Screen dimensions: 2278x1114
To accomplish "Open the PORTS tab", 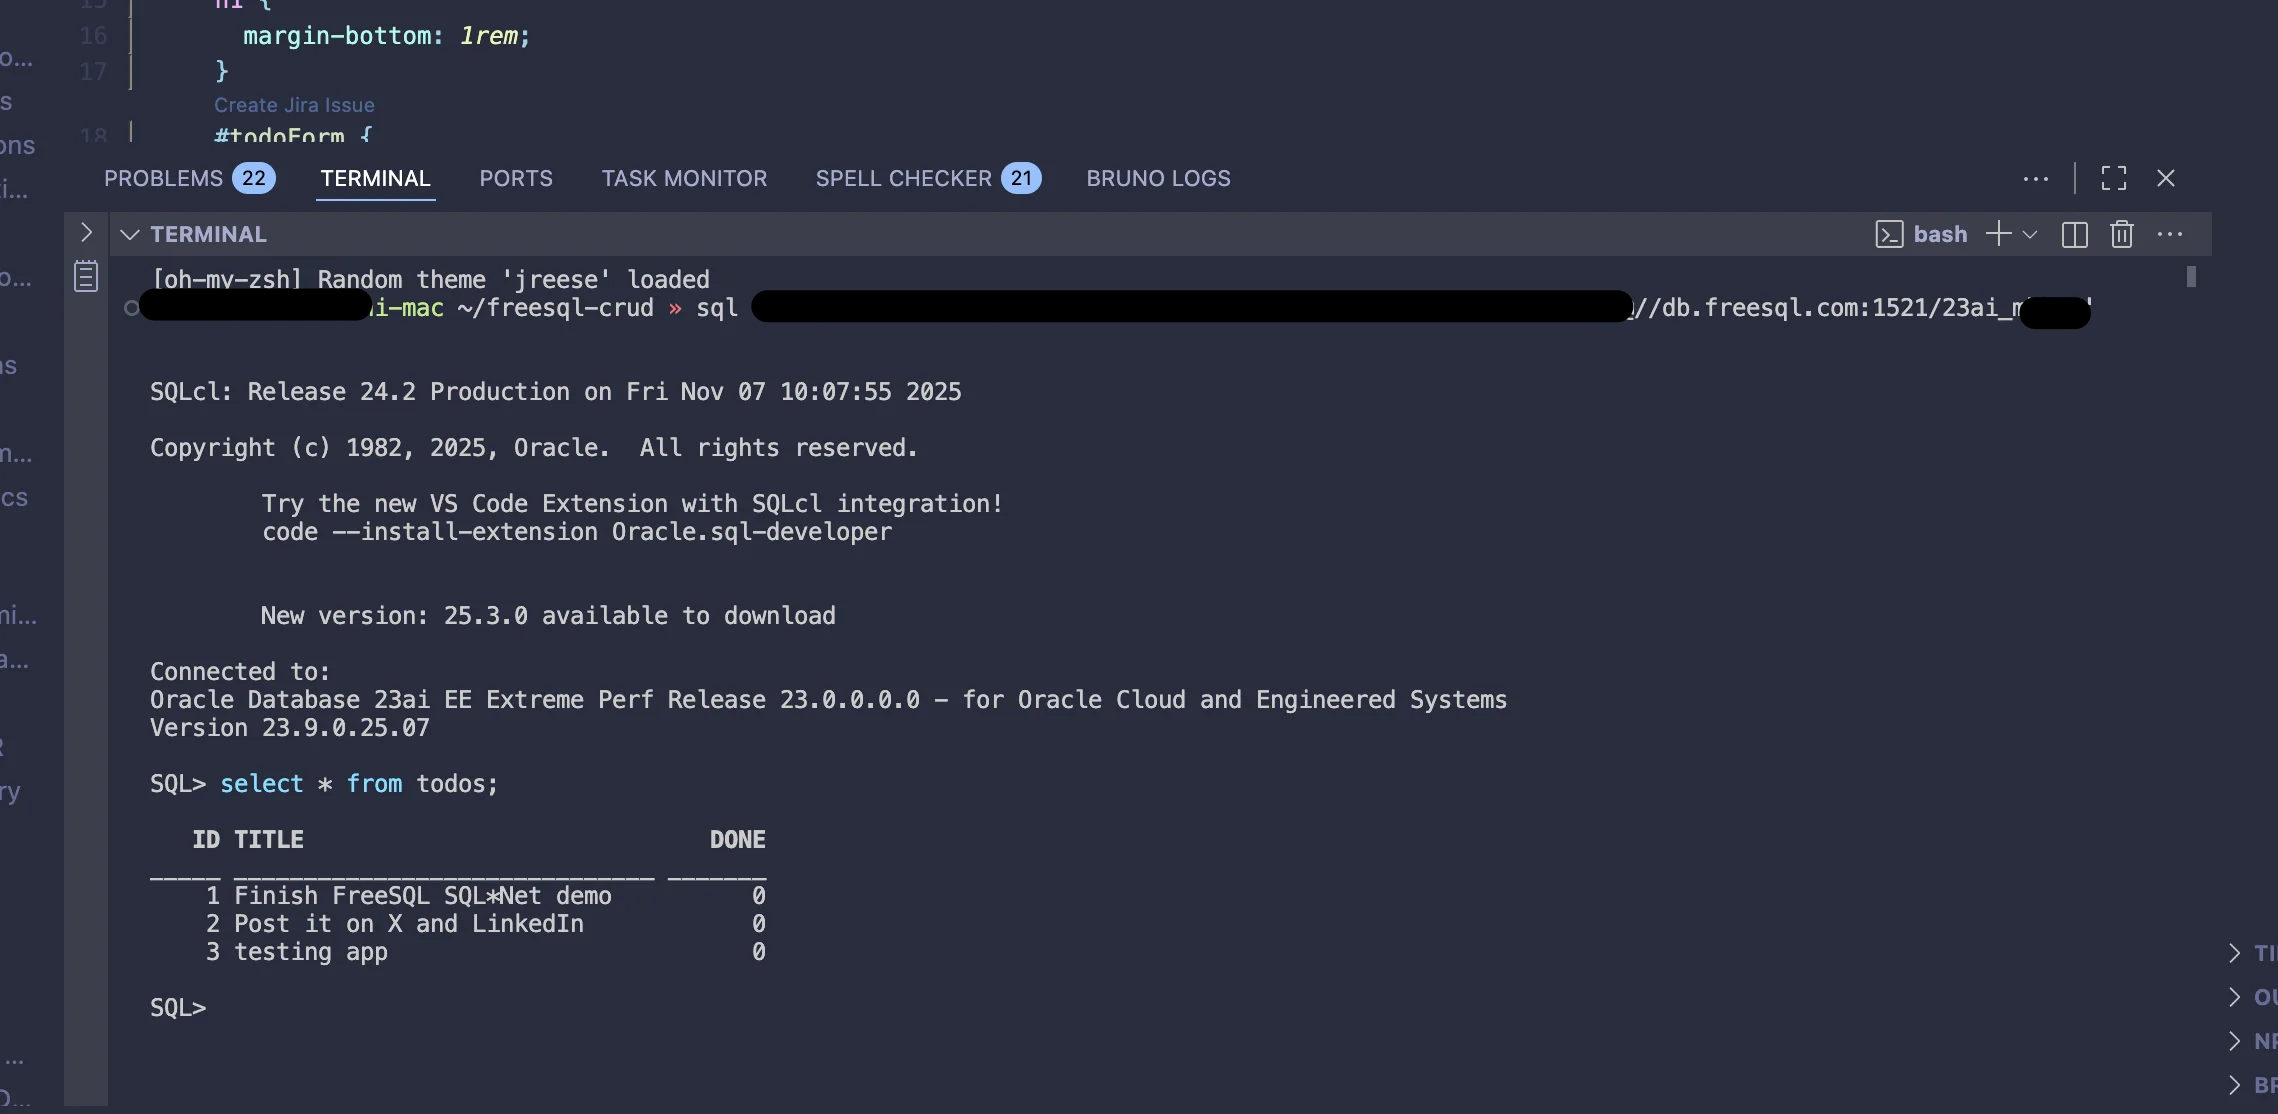I will click(x=515, y=179).
